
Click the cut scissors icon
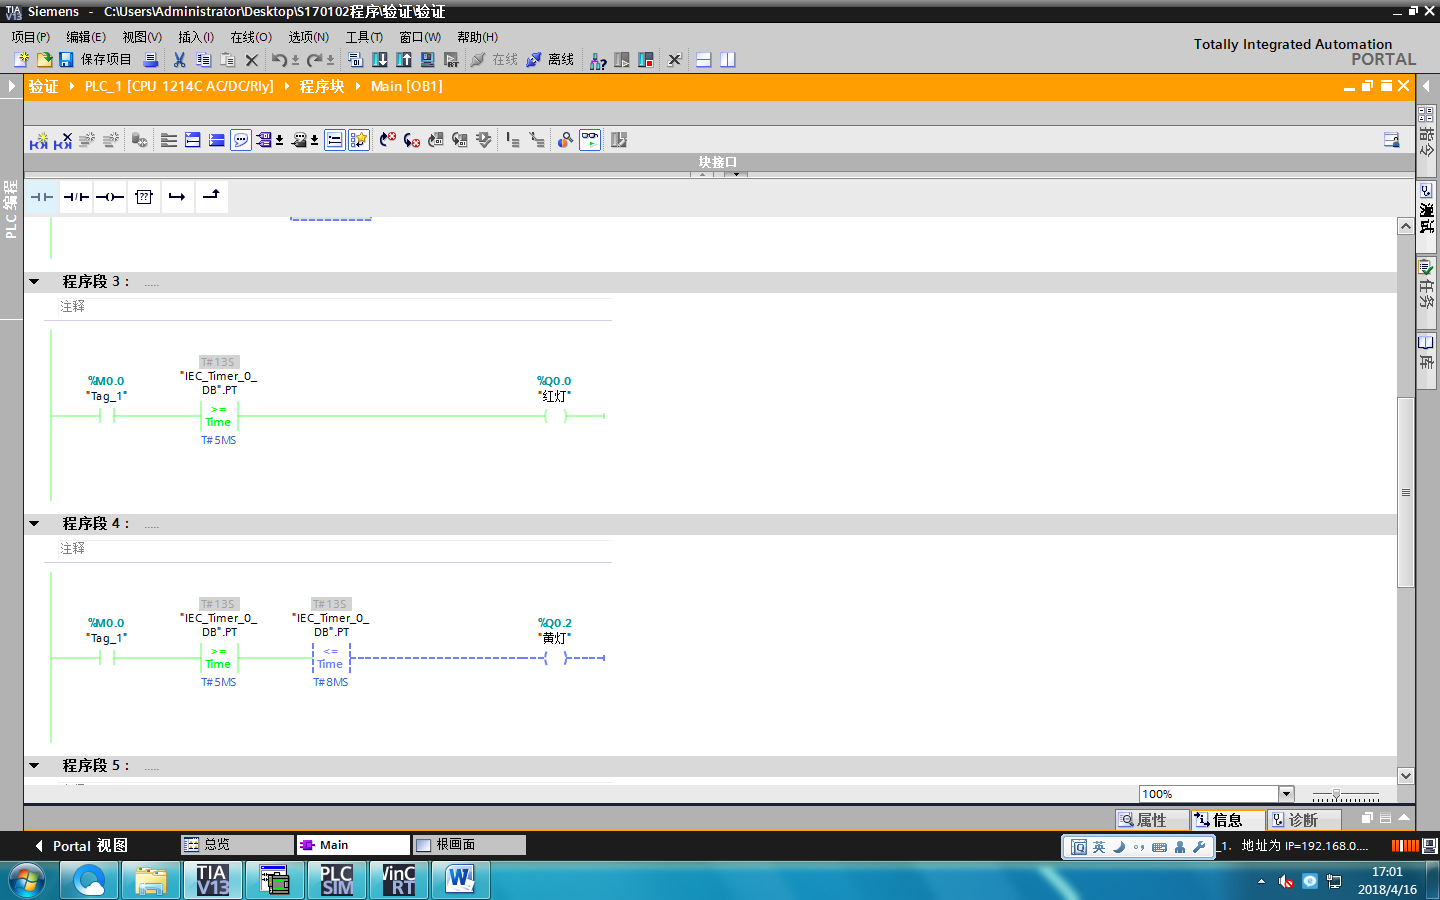tap(180, 60)
